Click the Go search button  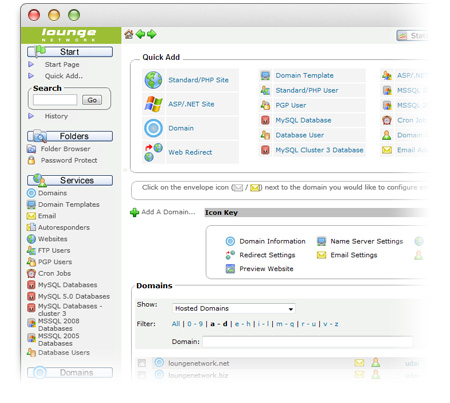click(x=92, y=100)
